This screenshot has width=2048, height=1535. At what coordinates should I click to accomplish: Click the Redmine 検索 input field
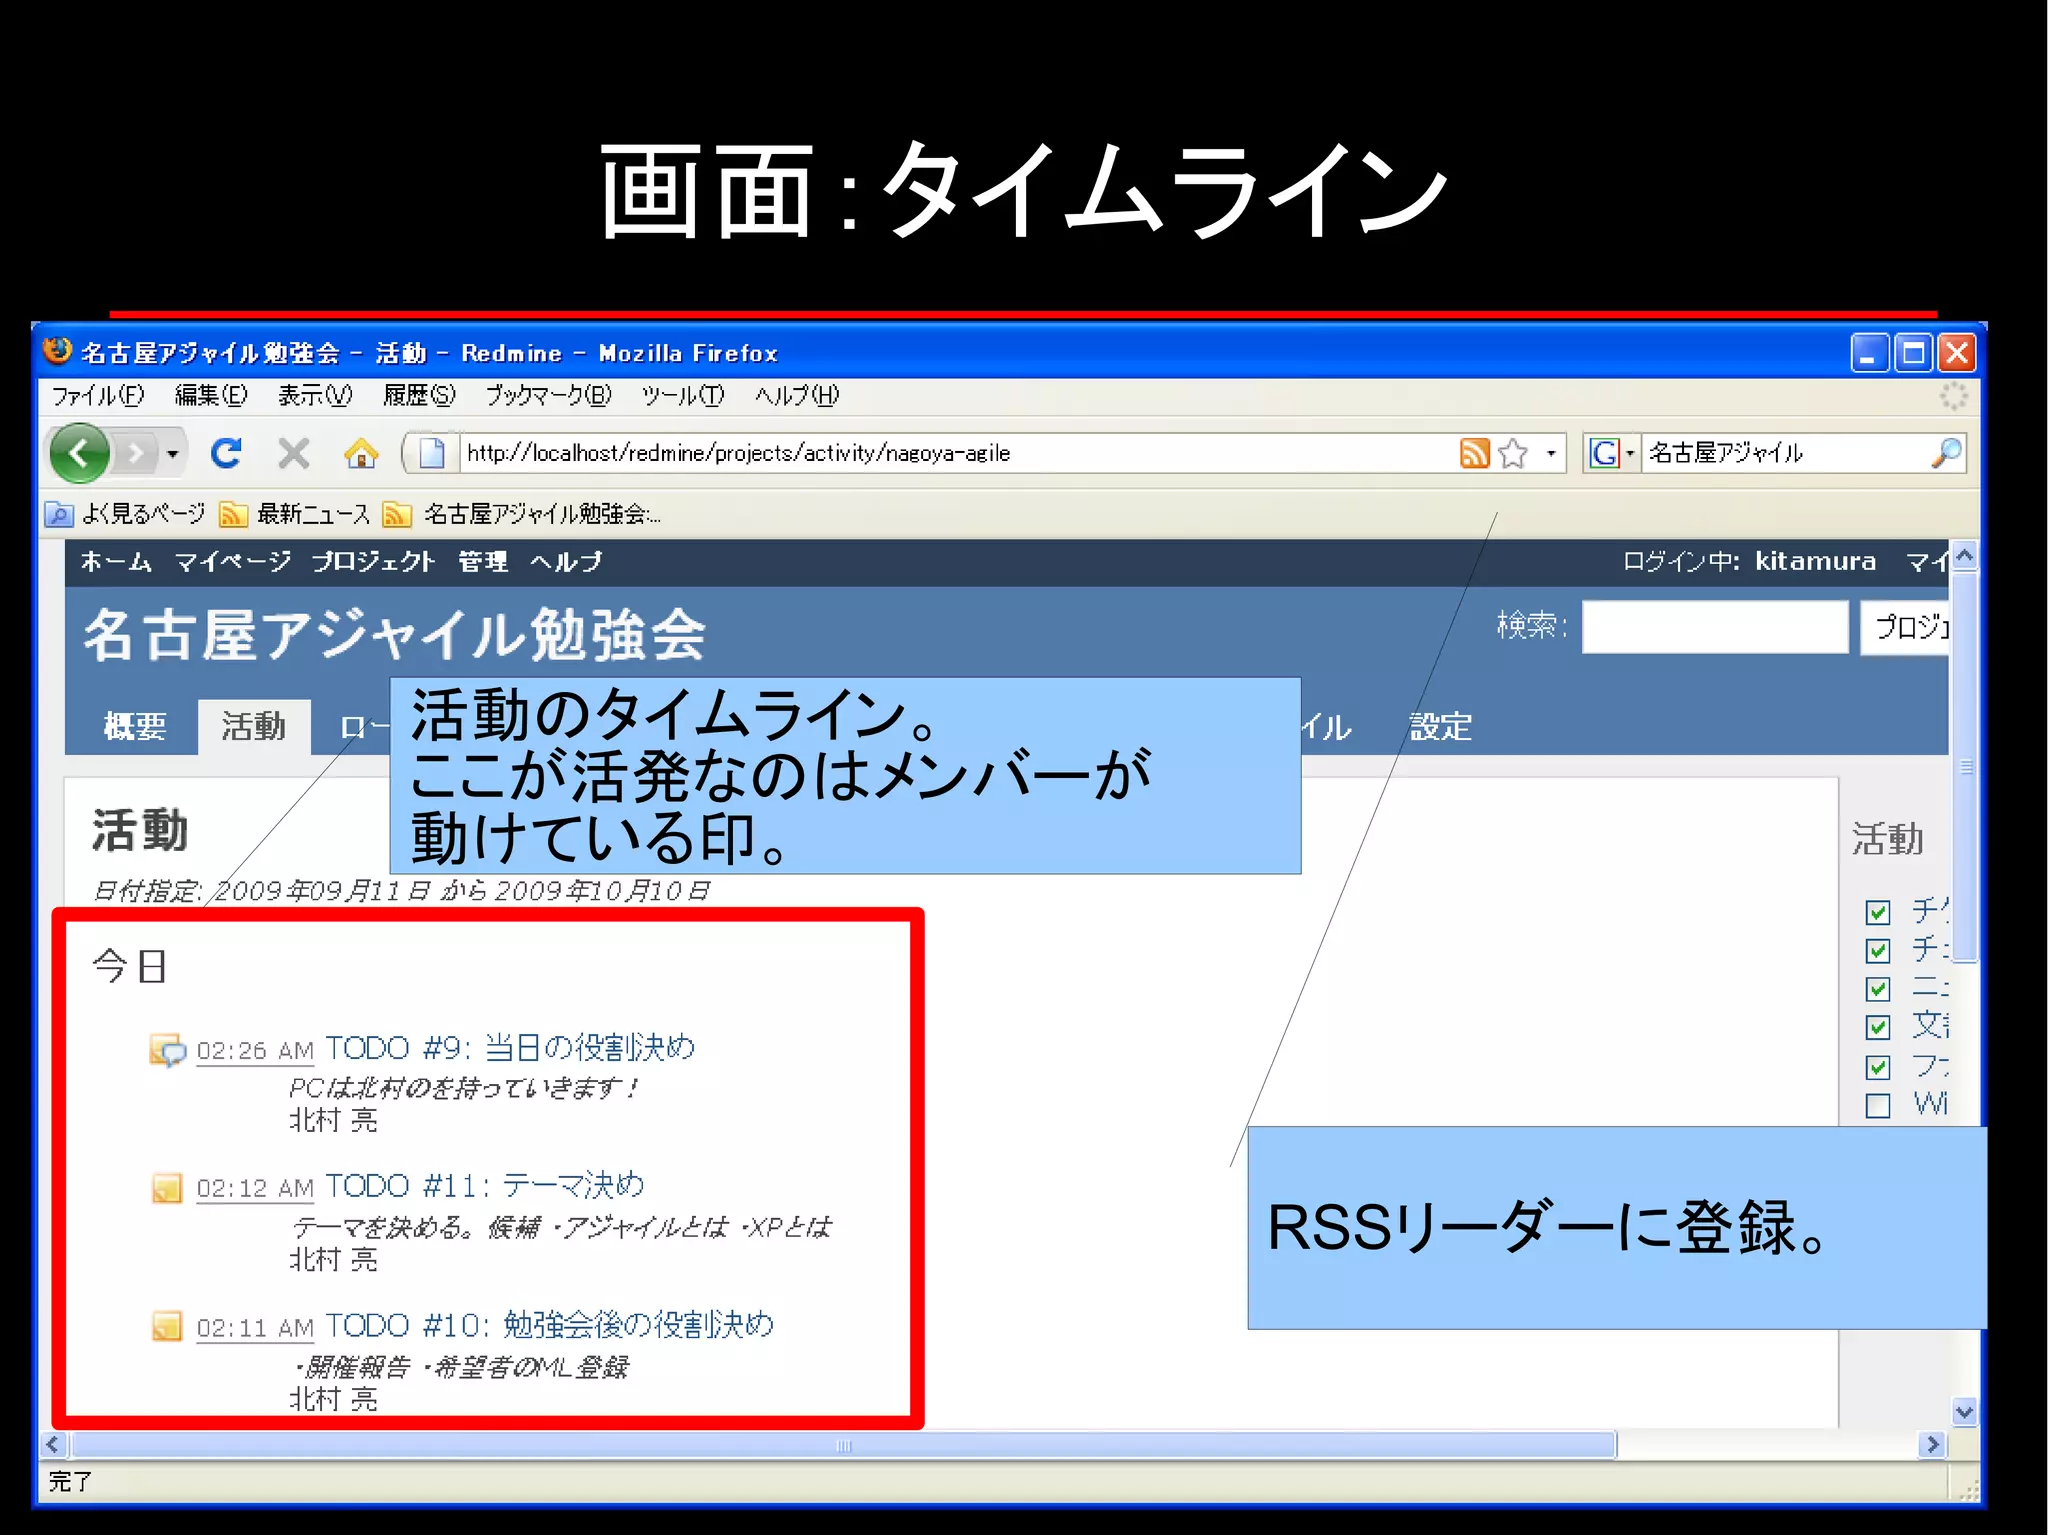[x=1714, y=627]
